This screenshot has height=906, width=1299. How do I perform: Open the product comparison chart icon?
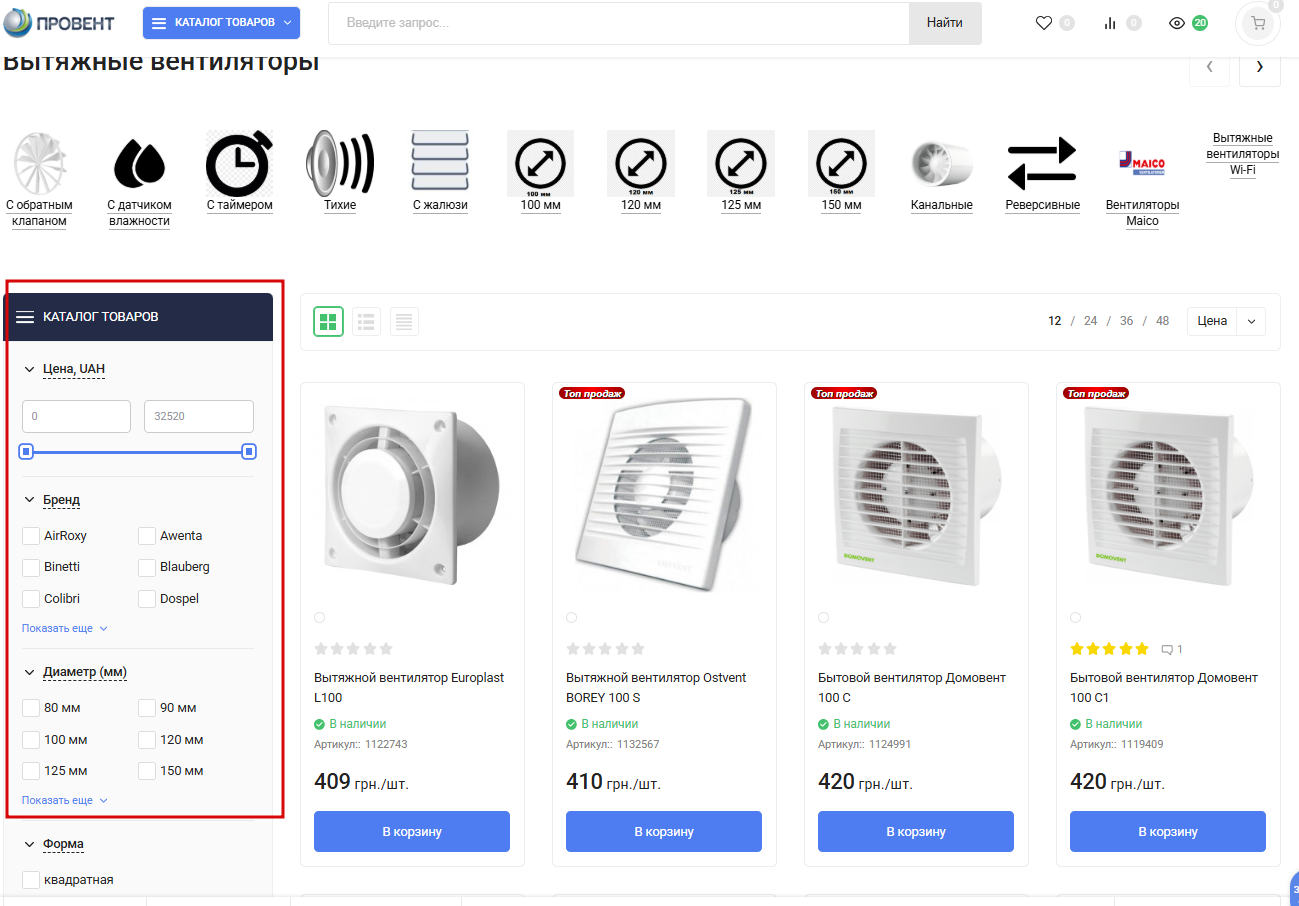click(x=1110, y=23)
